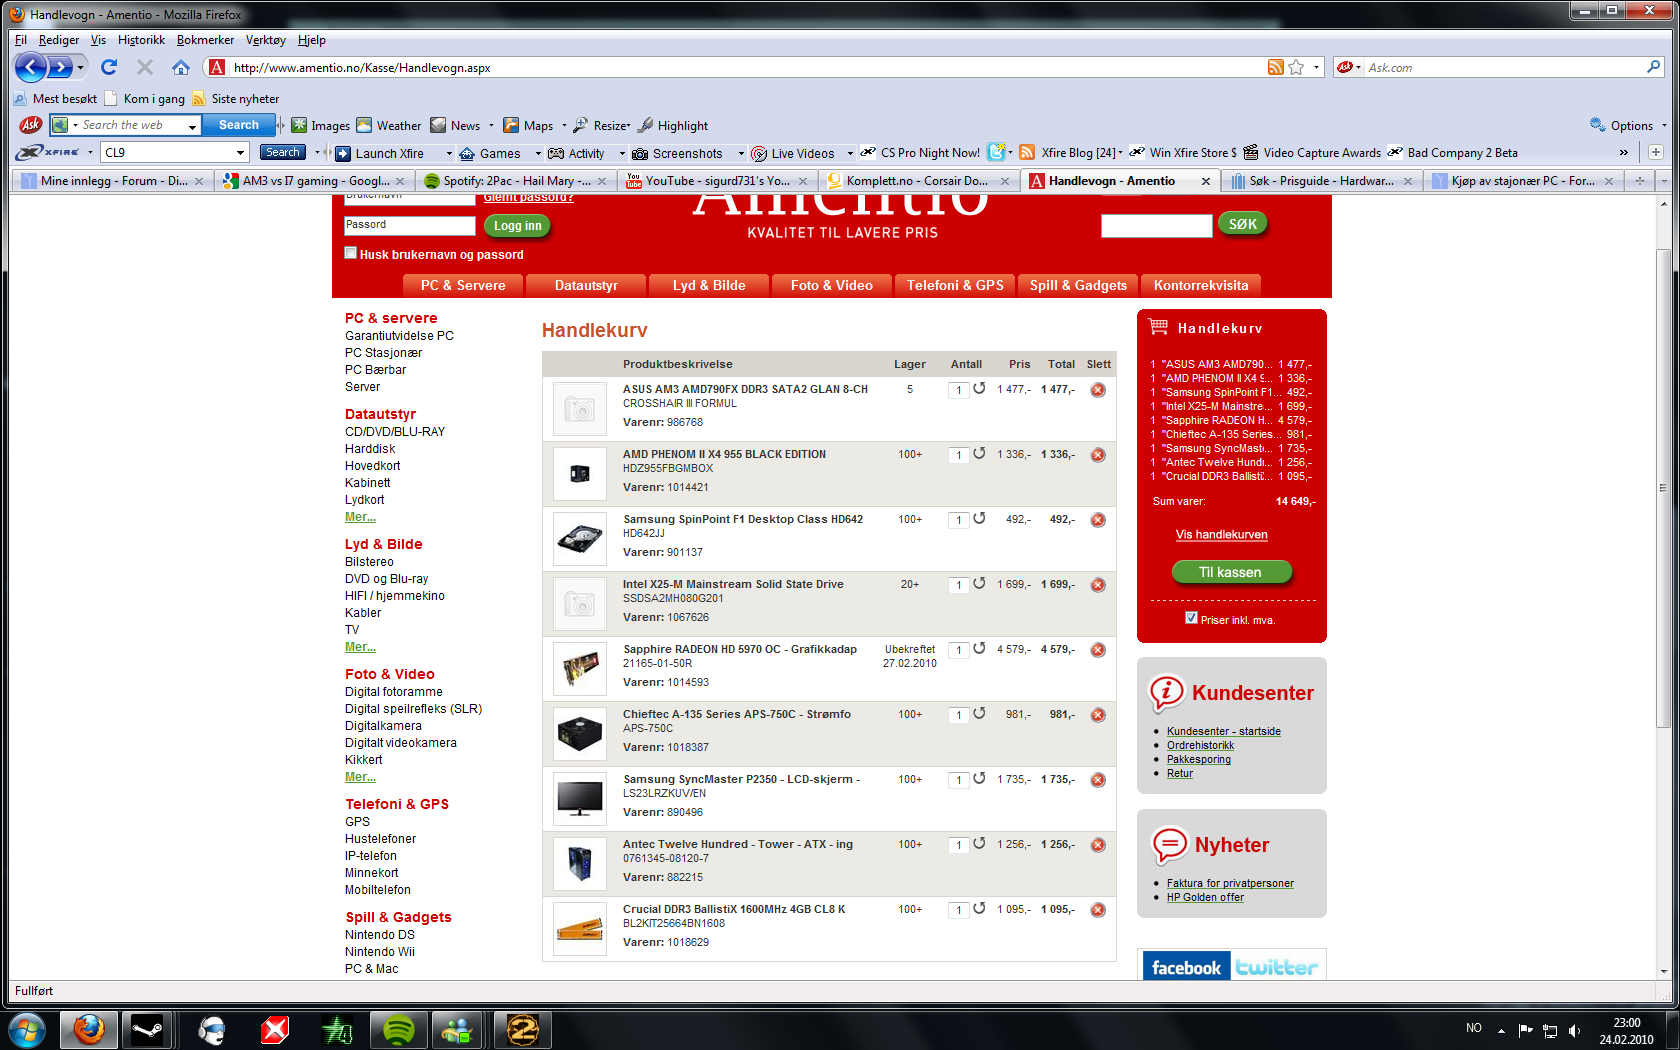Open a new browser tab plus button
This screenshot has width=1680, height=1050.
coord(1640,181)
